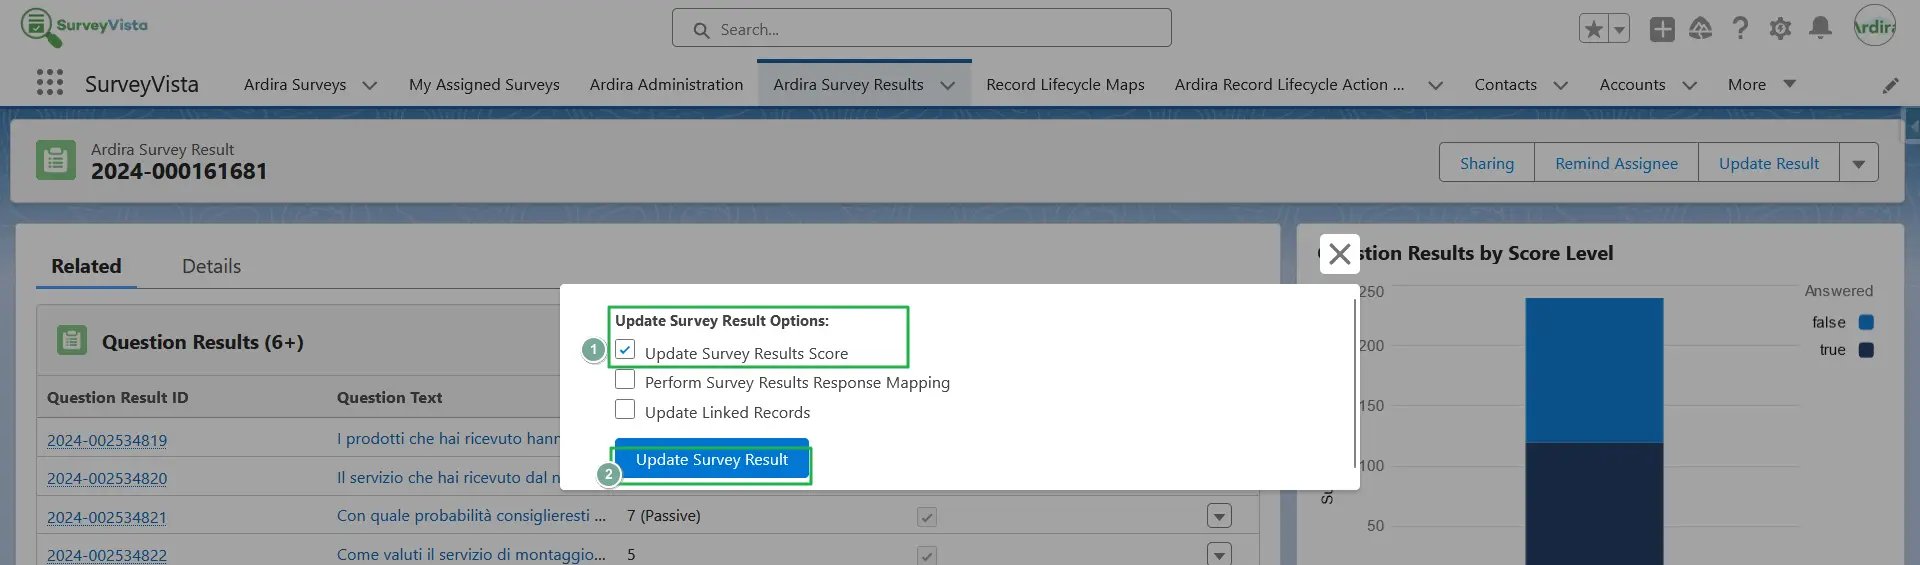This screenshot has height=565, width=1920.
Task: Open the Setup gear icon
Action: (1780, 29)
